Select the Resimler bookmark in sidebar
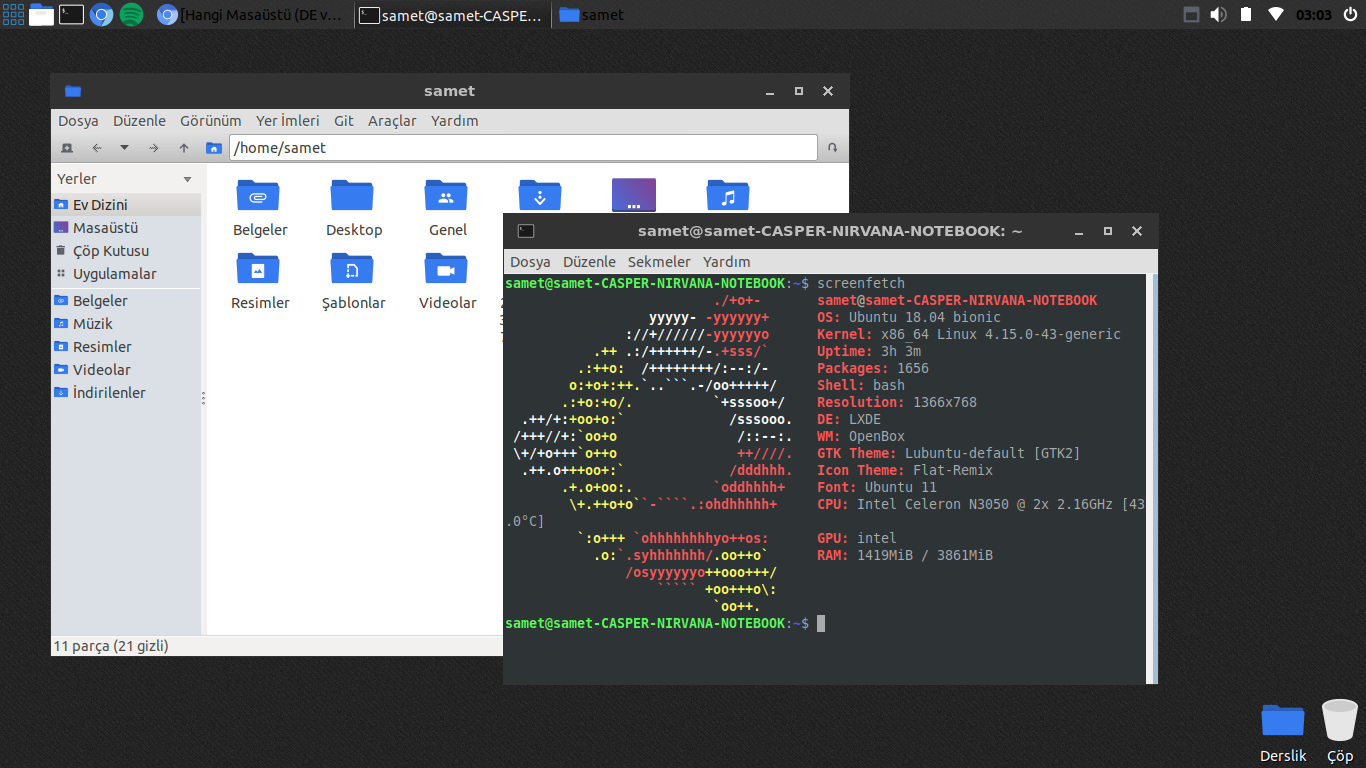1366x768 pixels. click(126, 346)
